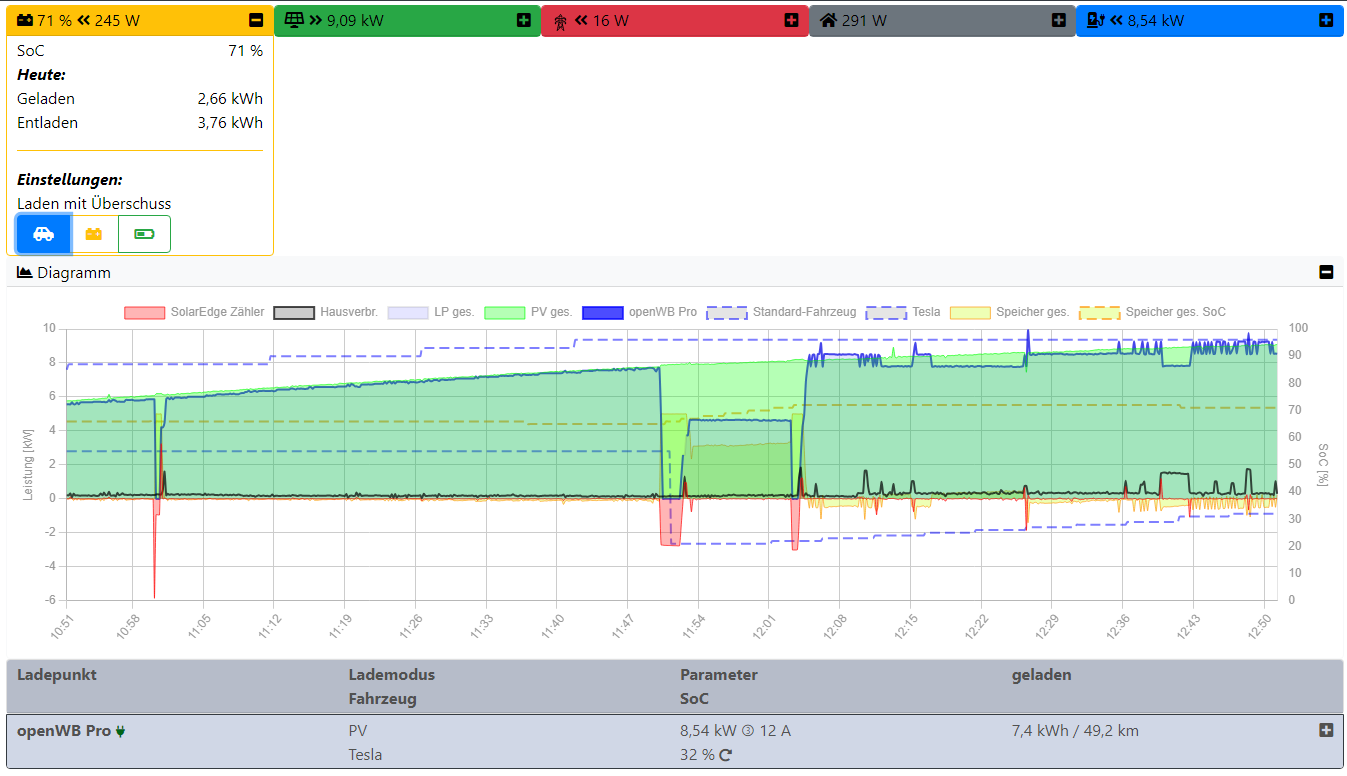Image resolution: width=1347 pixels, height=776 pixels.
Task: Refresh Tesla SoC with reload icon
Action: pyautogui.click(x=726, y=755)
